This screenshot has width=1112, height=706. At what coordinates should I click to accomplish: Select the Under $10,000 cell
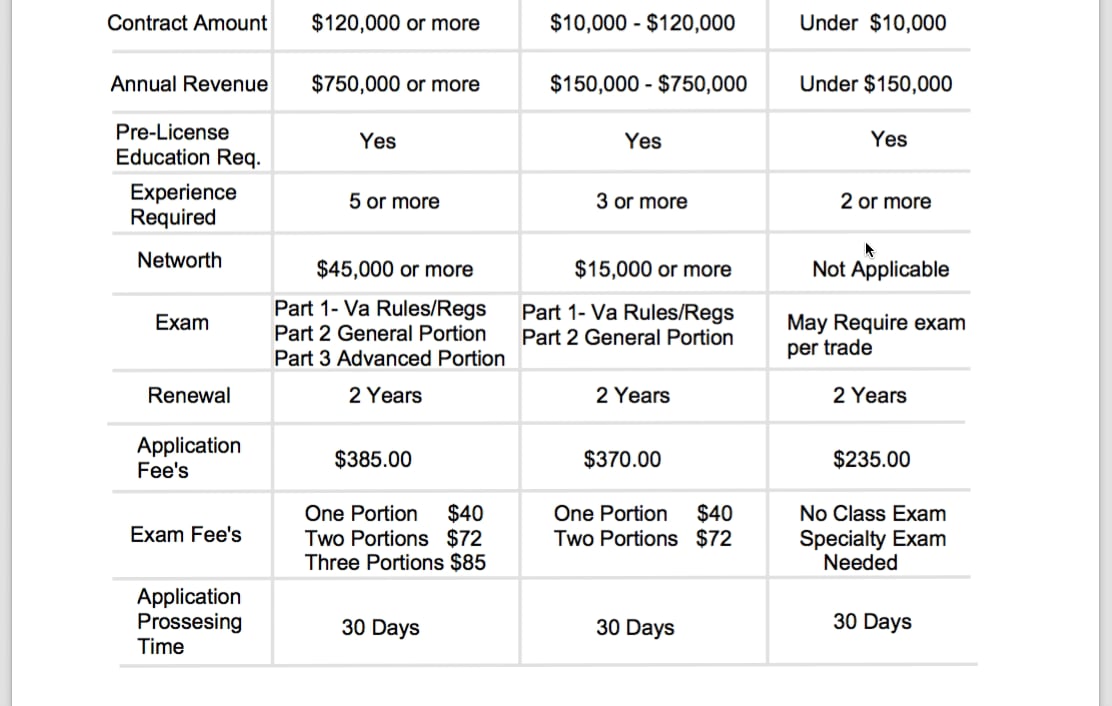tap(872, 23)
